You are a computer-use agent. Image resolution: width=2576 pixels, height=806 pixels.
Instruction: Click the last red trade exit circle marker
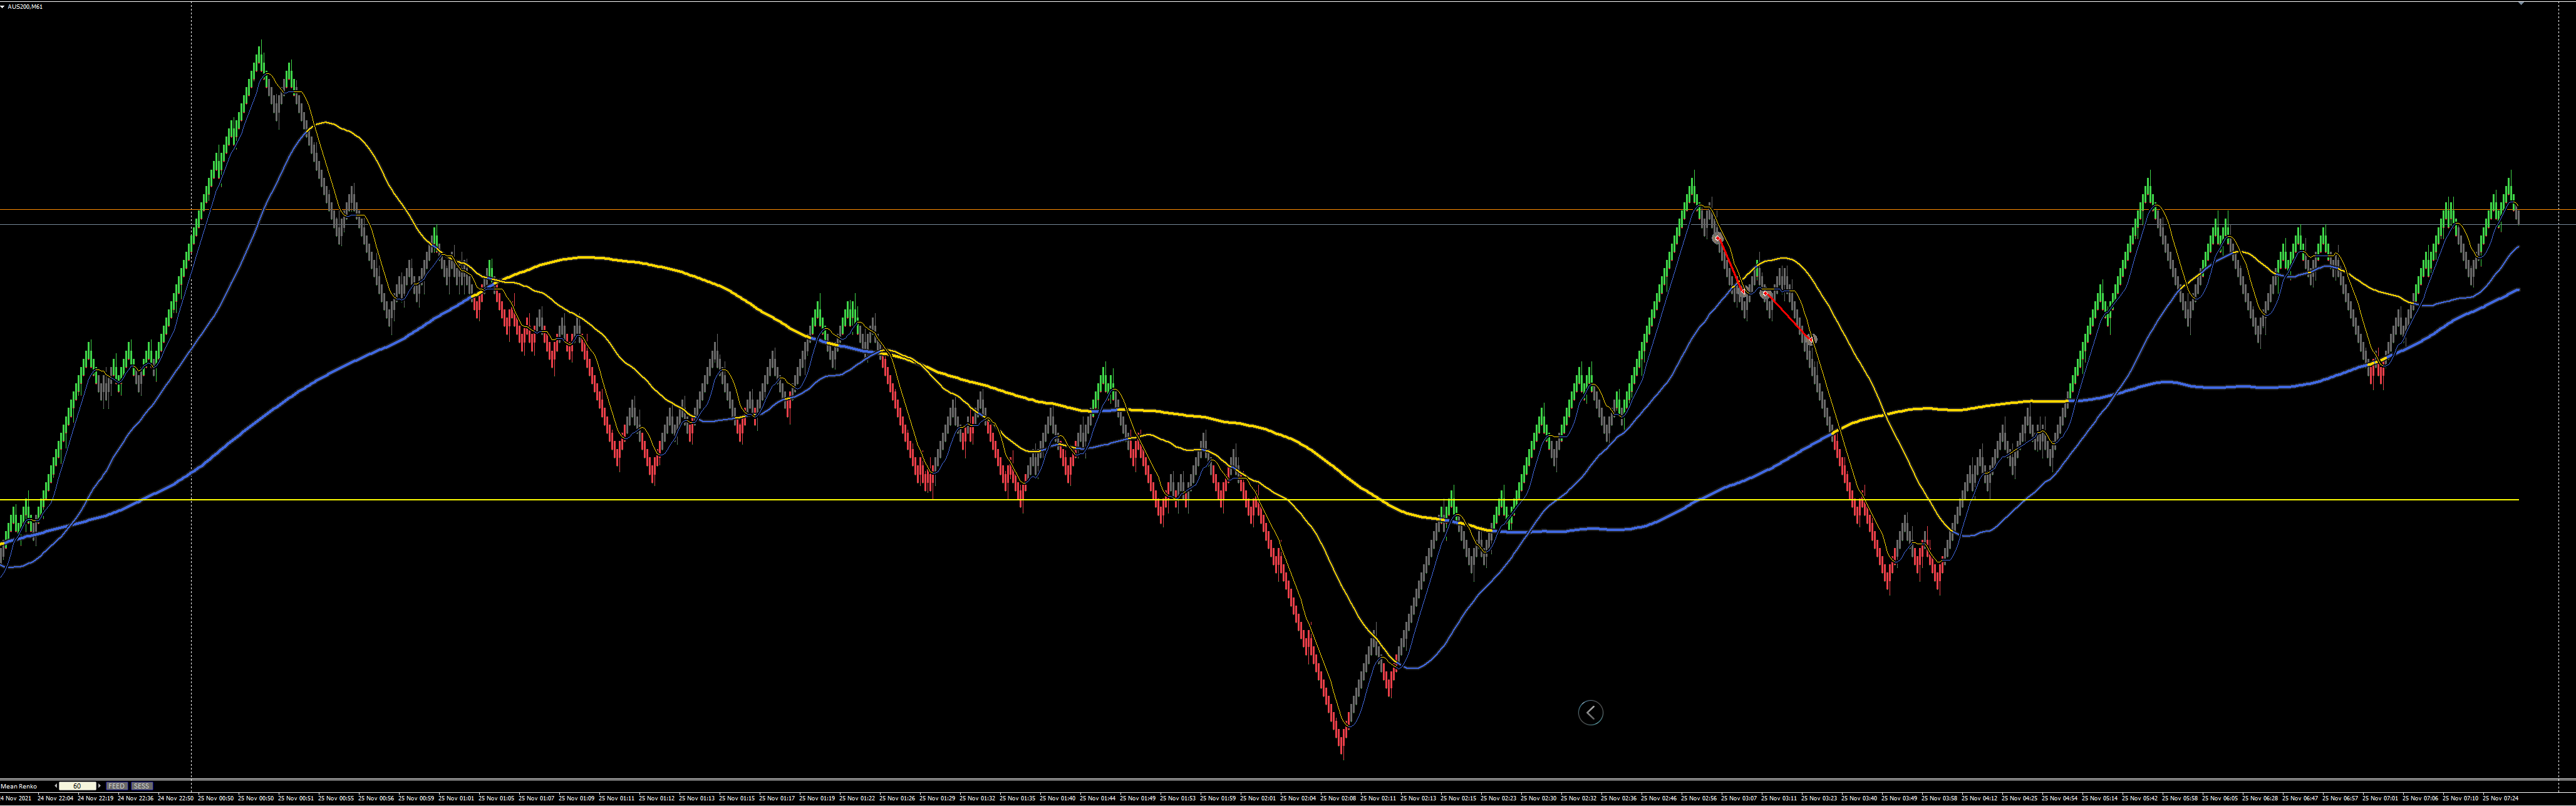click(x=1811, y=340)
